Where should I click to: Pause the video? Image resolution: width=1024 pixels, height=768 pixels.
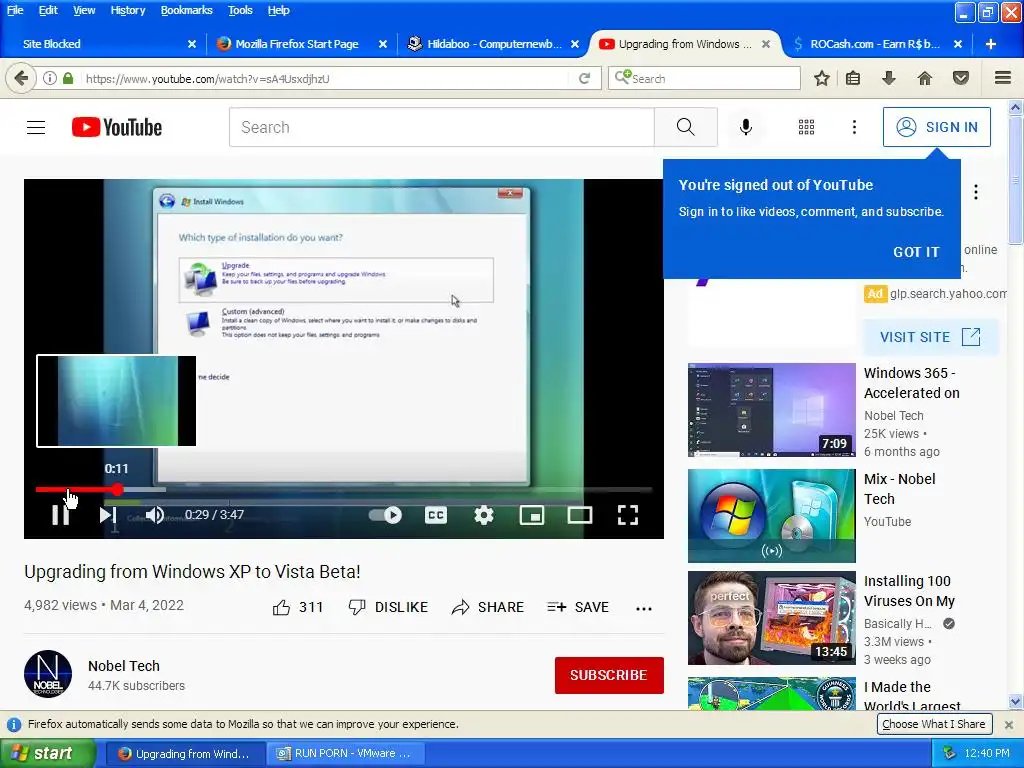pos(60,515)
